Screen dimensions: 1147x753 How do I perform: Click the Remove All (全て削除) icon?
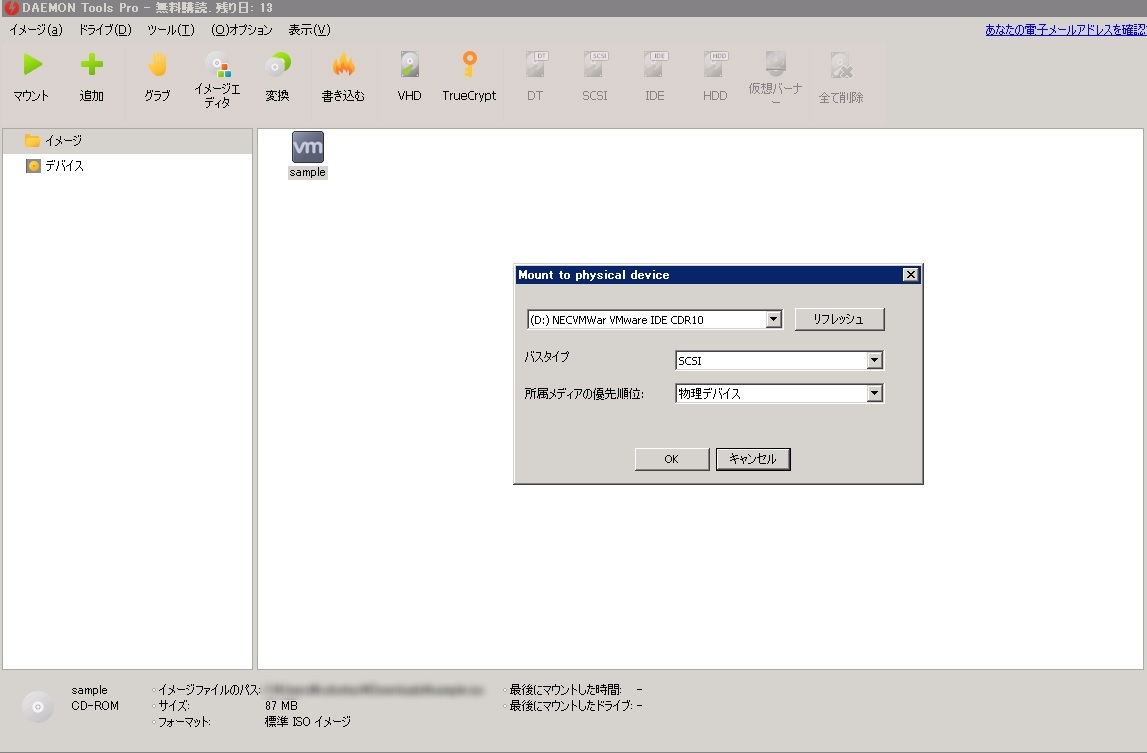[841, 66]
